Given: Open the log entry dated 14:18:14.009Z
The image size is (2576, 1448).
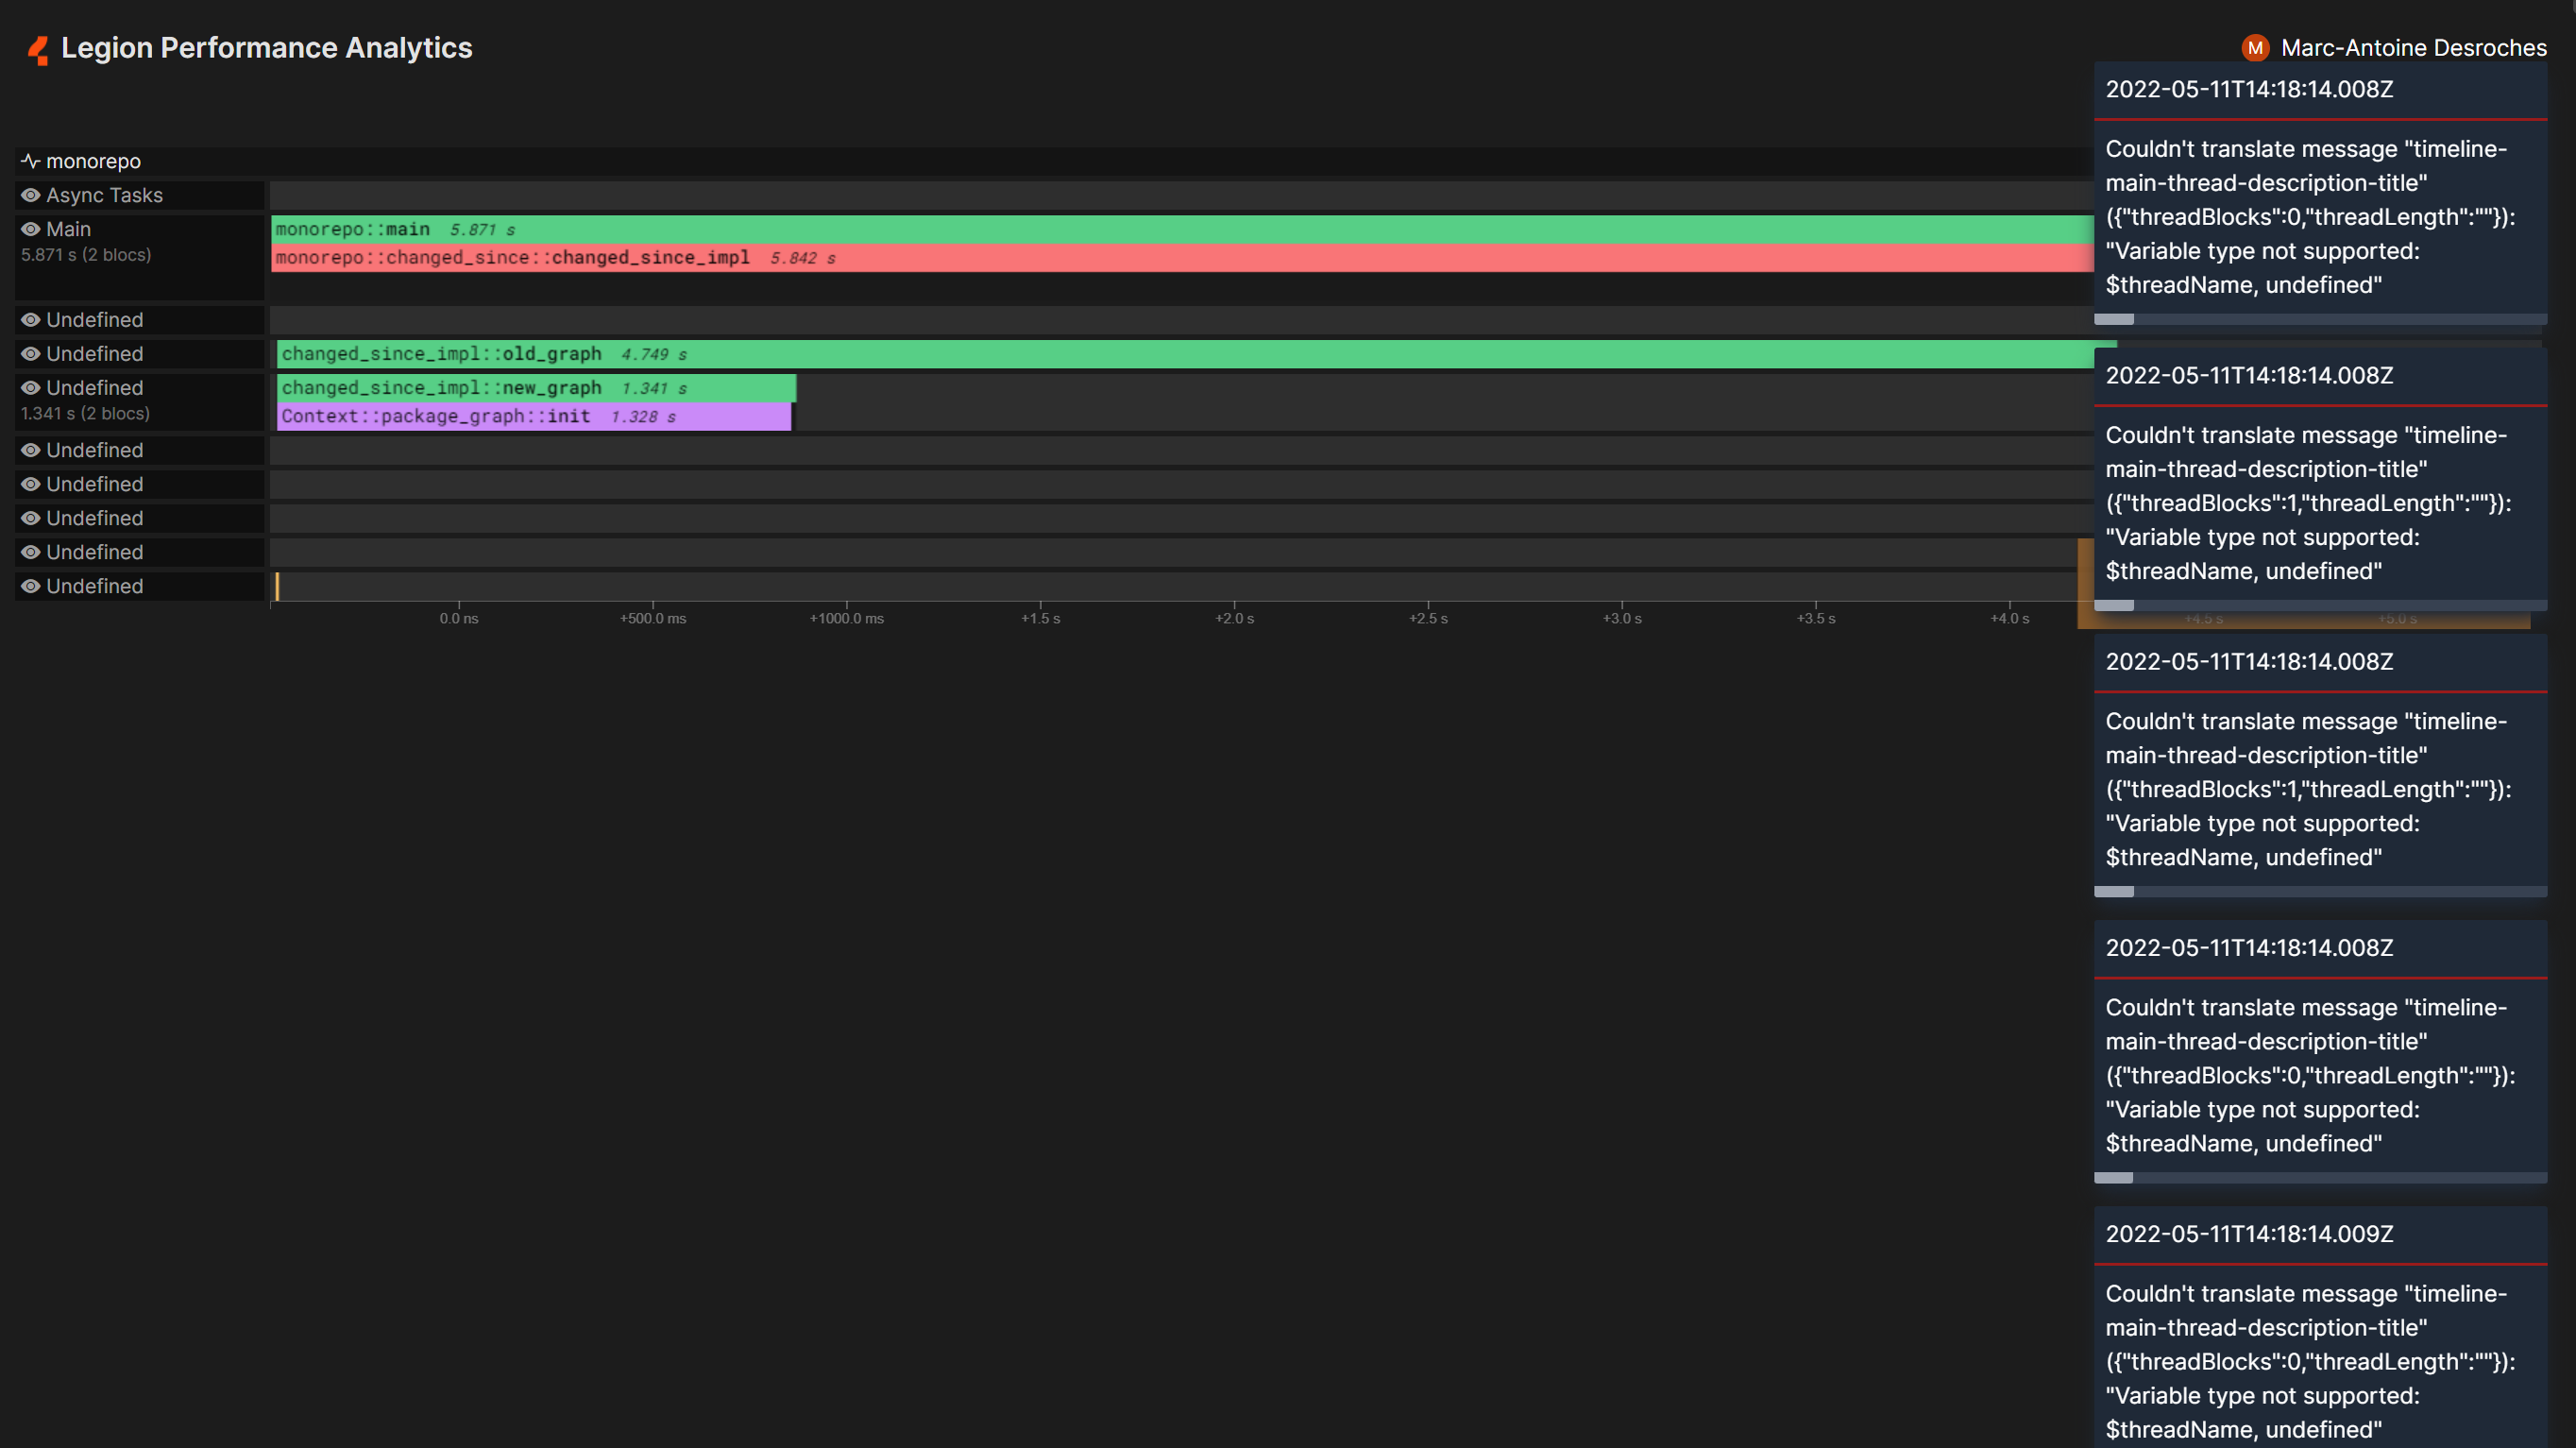Looking at the screenshot, I should 2250,1233.
